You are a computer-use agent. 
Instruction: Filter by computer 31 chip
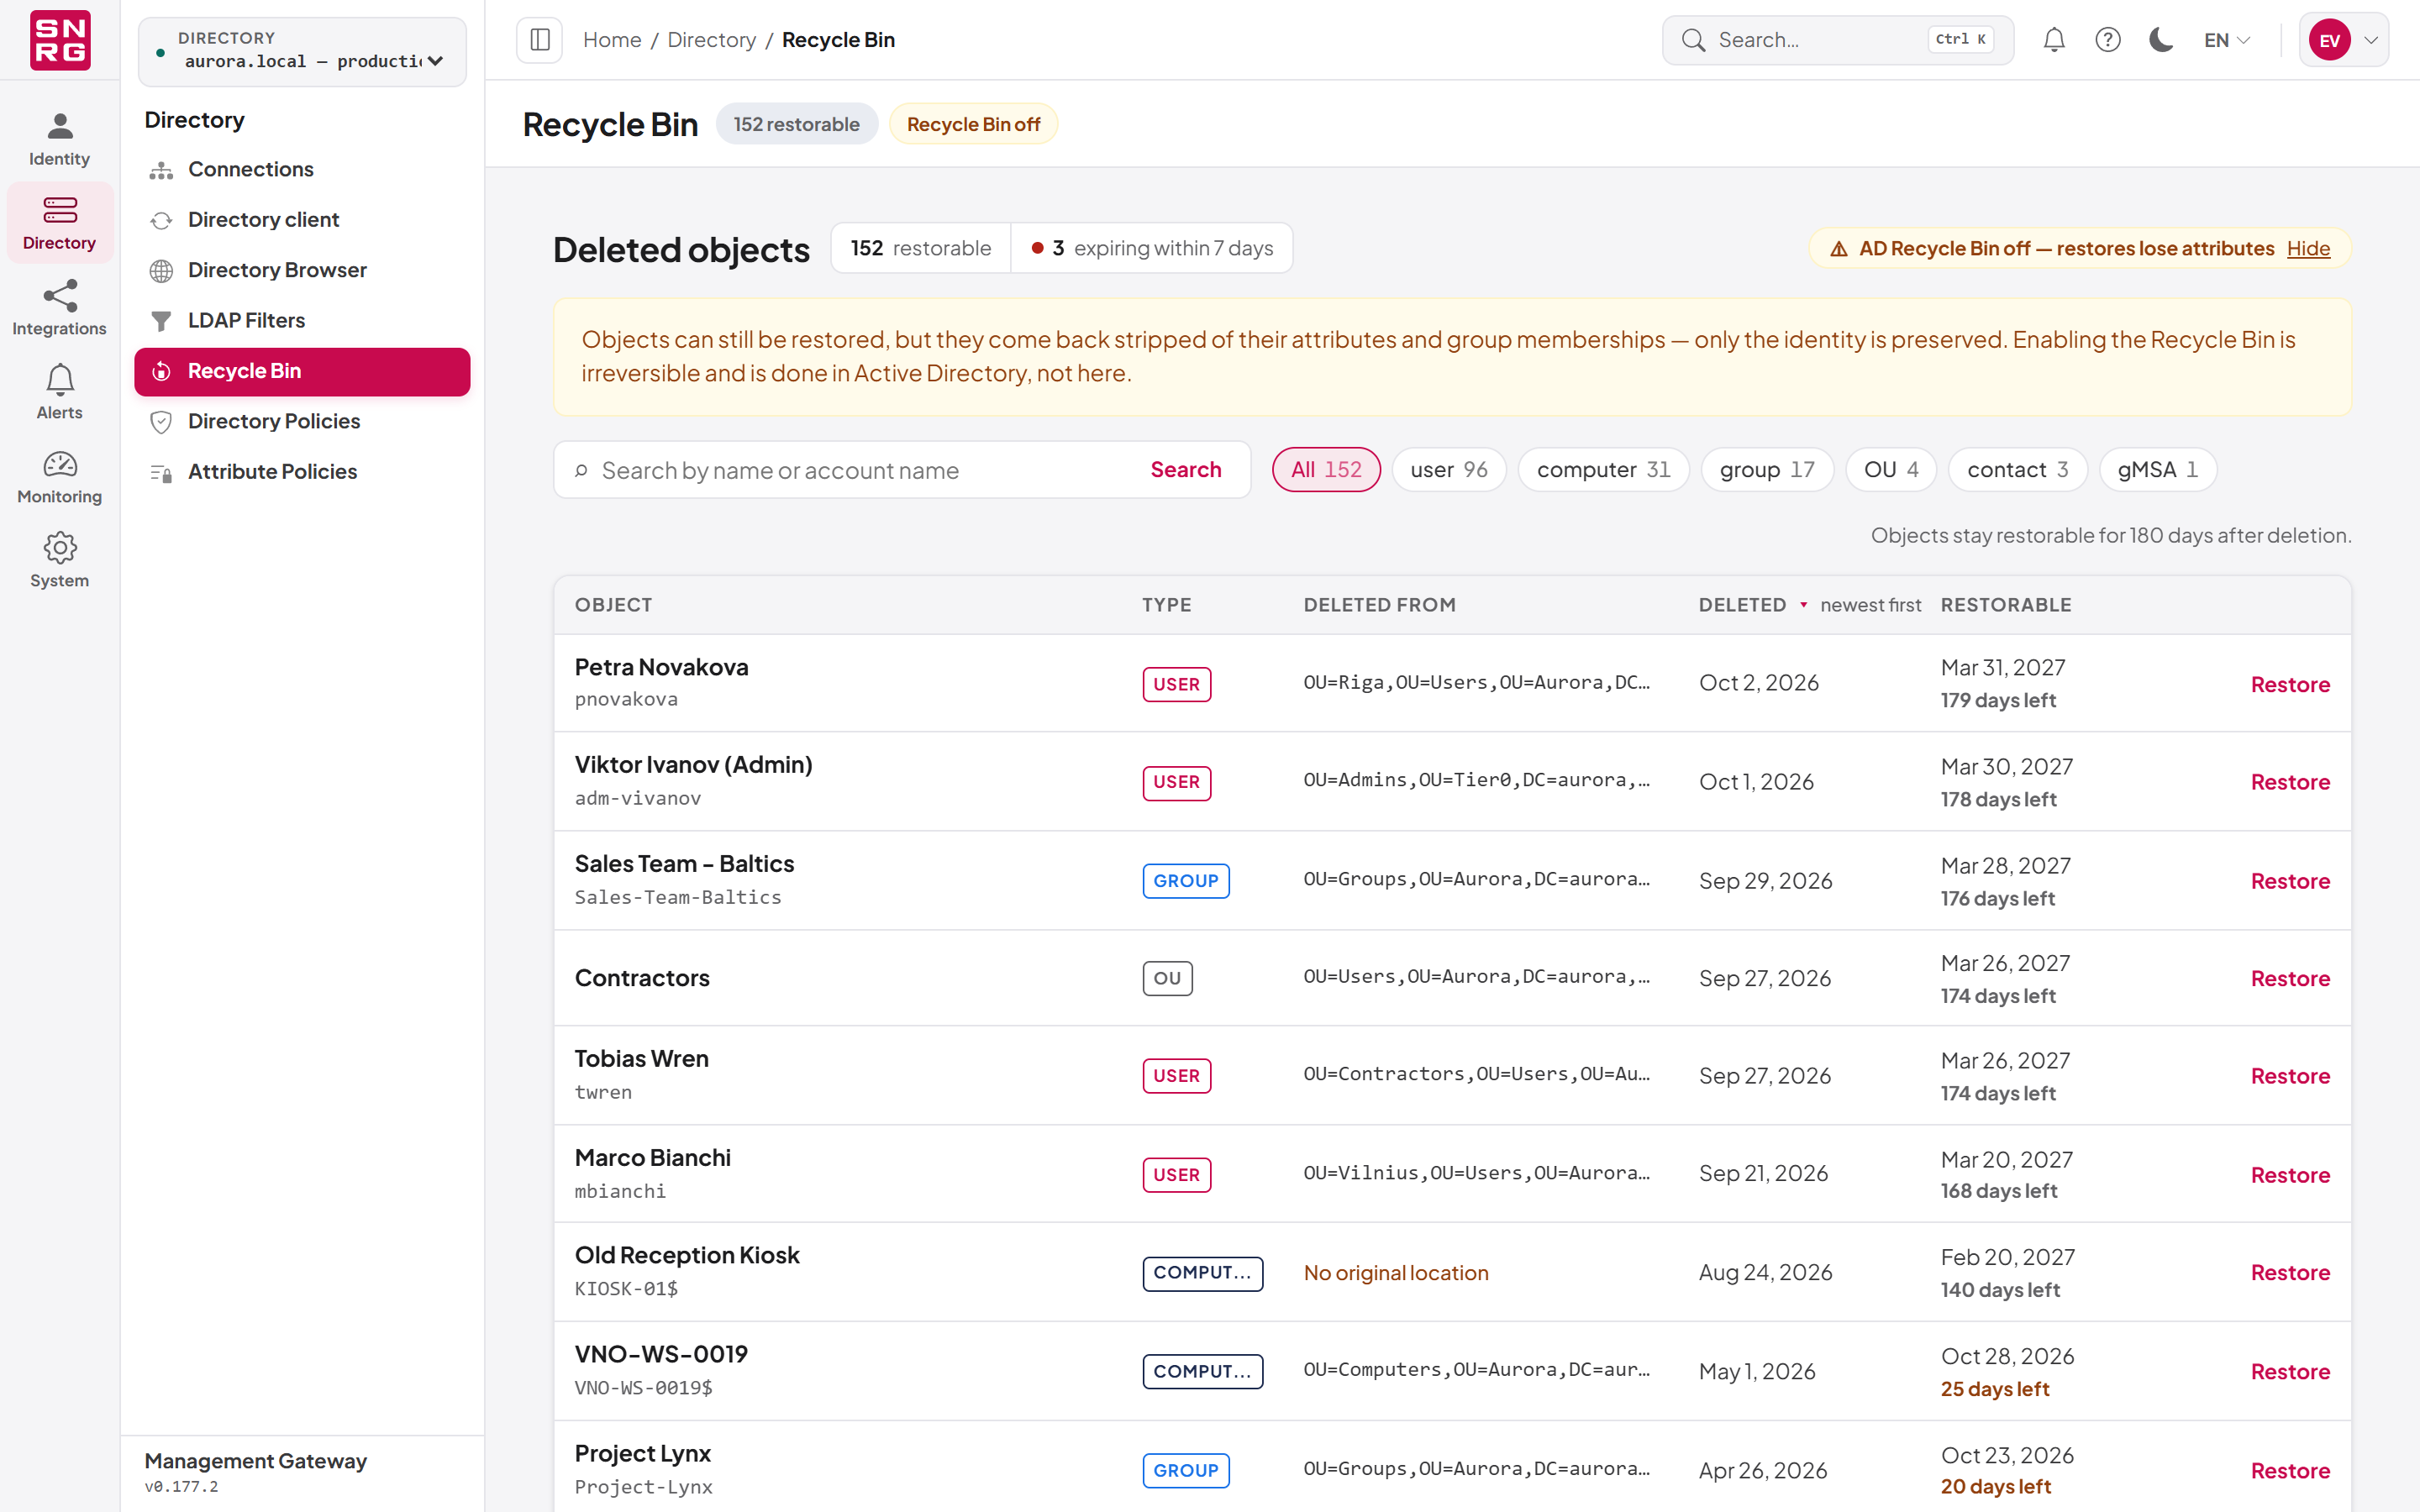[1603, 470]
